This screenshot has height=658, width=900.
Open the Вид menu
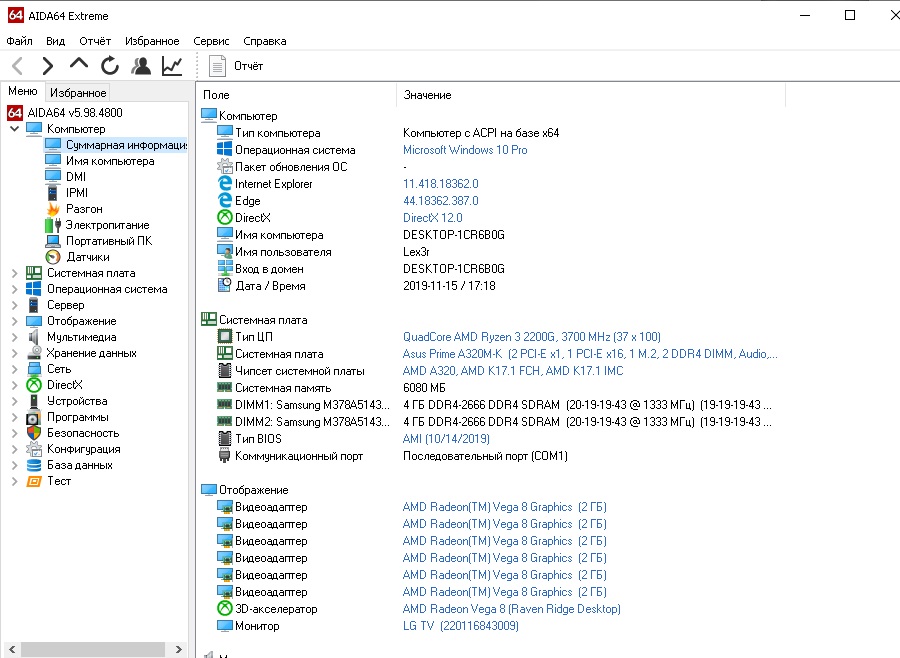(56, 41)
